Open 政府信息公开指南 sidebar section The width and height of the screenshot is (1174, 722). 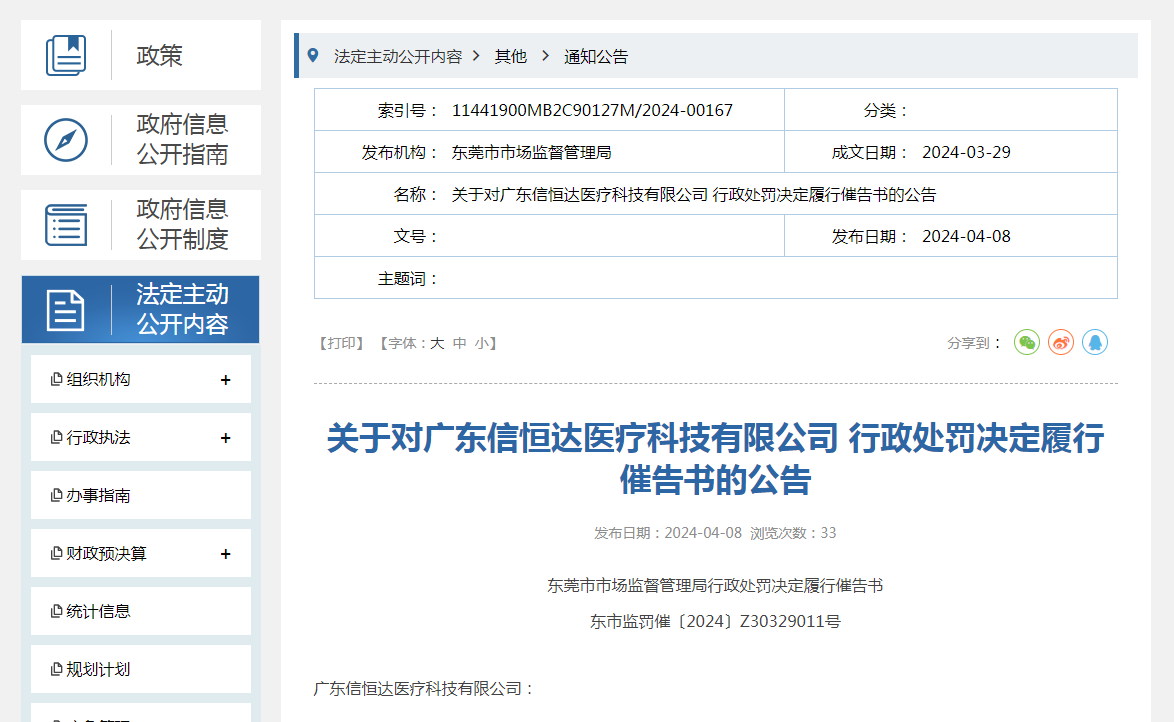point(141,140)
